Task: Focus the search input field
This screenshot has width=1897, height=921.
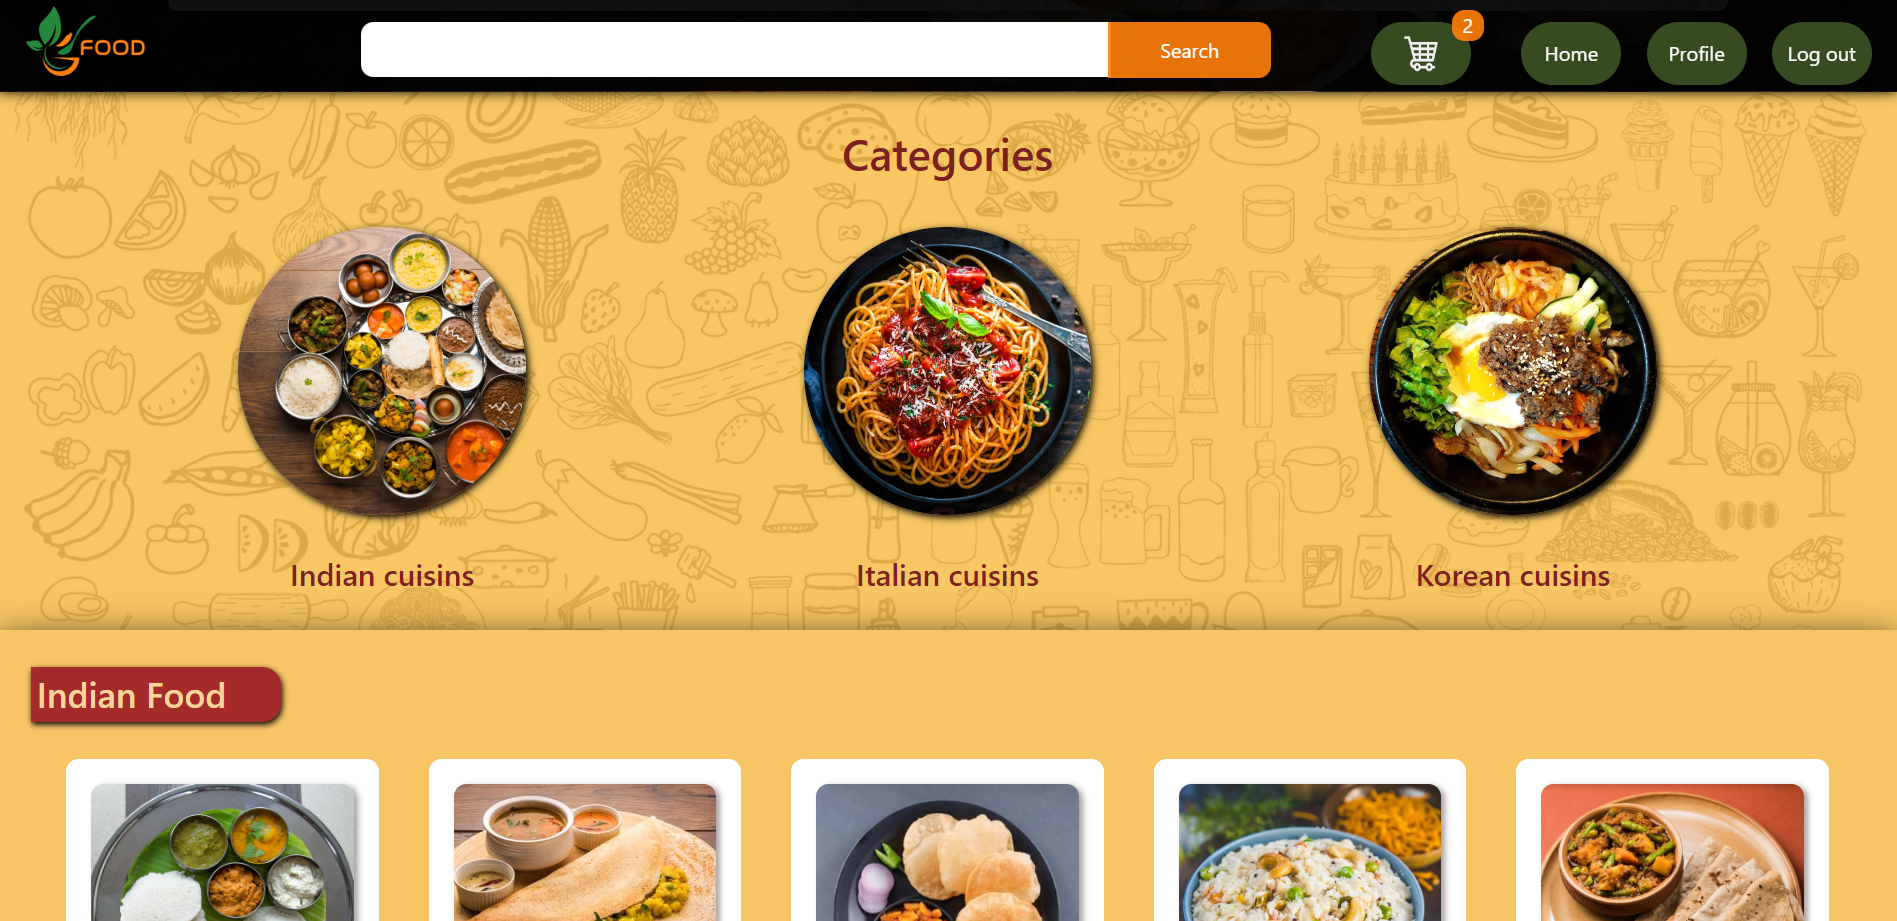Action: click(x=734, y=50)
